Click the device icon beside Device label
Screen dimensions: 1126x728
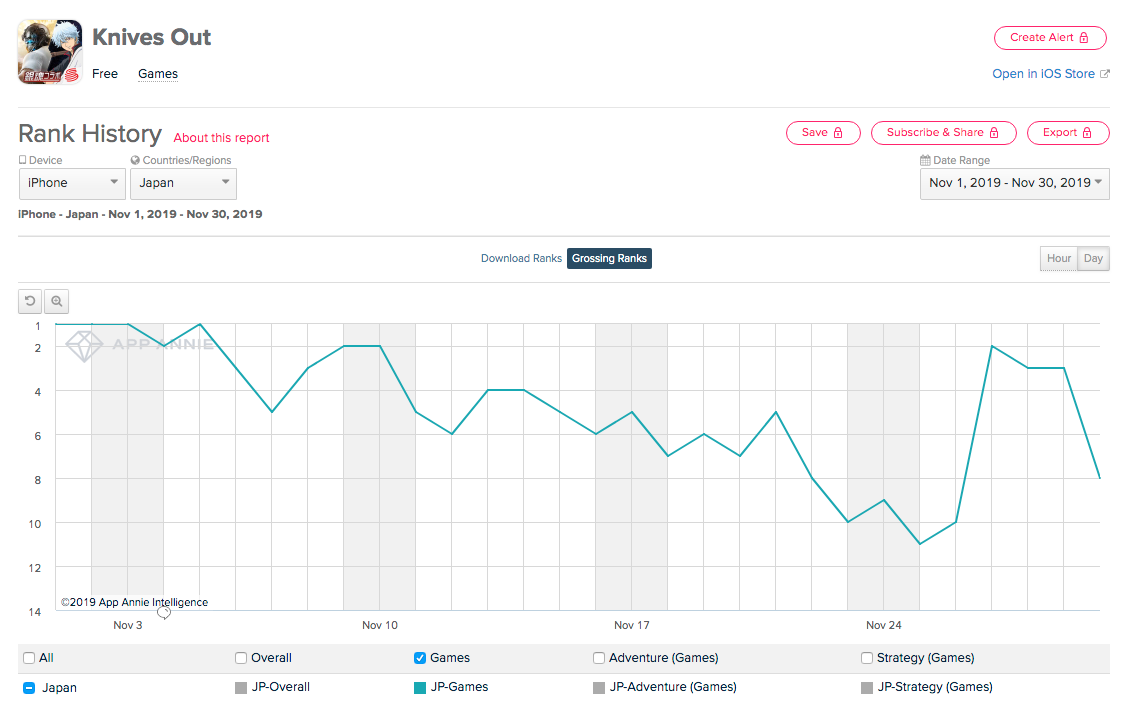pos(22,160)
